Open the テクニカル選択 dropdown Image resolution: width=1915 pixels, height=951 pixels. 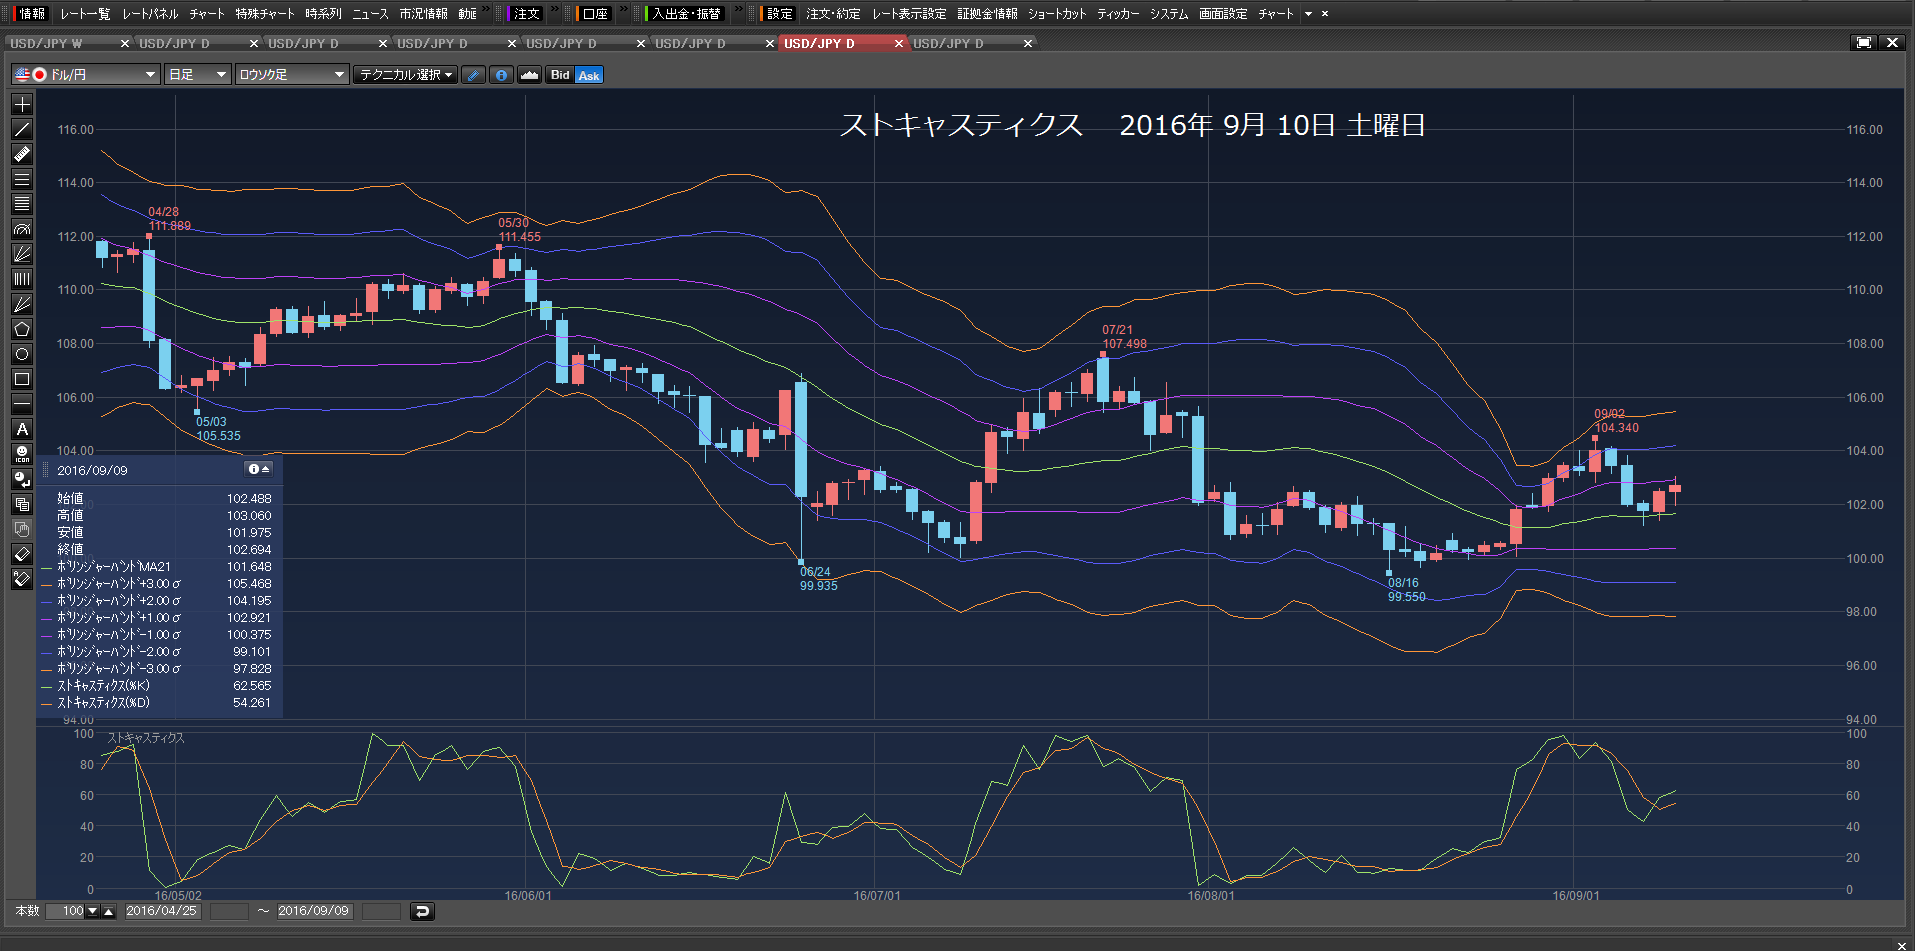406,75
